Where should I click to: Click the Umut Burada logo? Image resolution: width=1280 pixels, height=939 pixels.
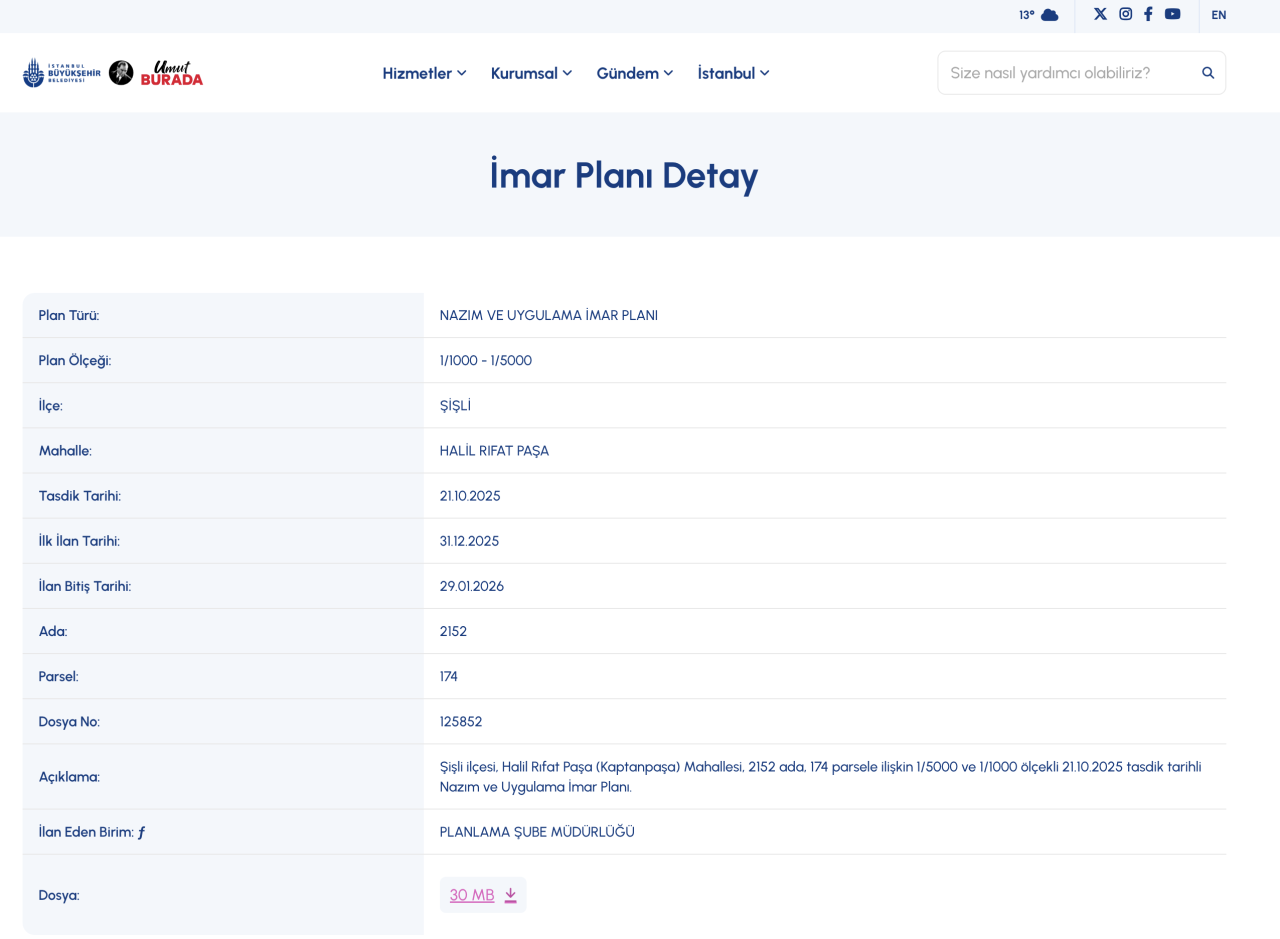click(172, 73)
